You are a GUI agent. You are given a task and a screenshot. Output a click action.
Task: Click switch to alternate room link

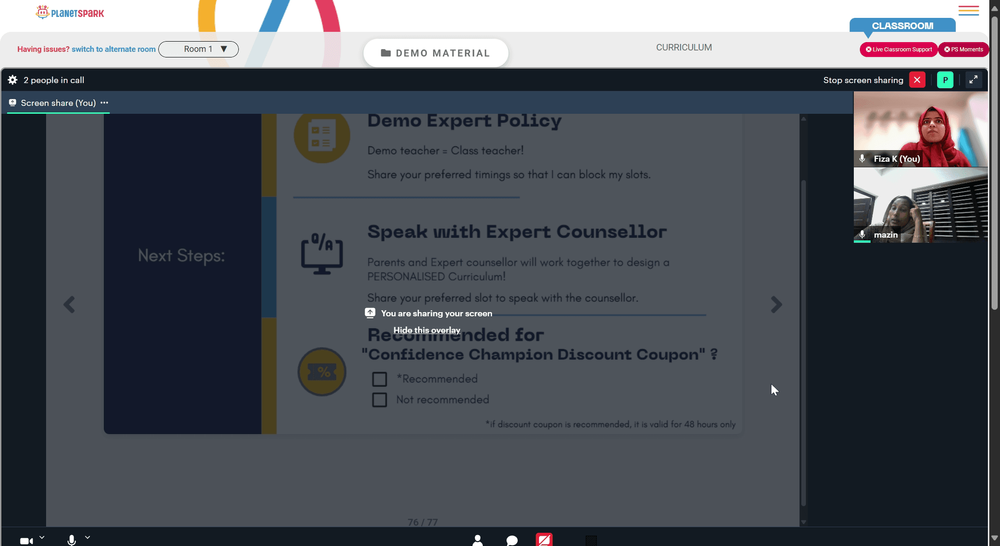point(114,49)
